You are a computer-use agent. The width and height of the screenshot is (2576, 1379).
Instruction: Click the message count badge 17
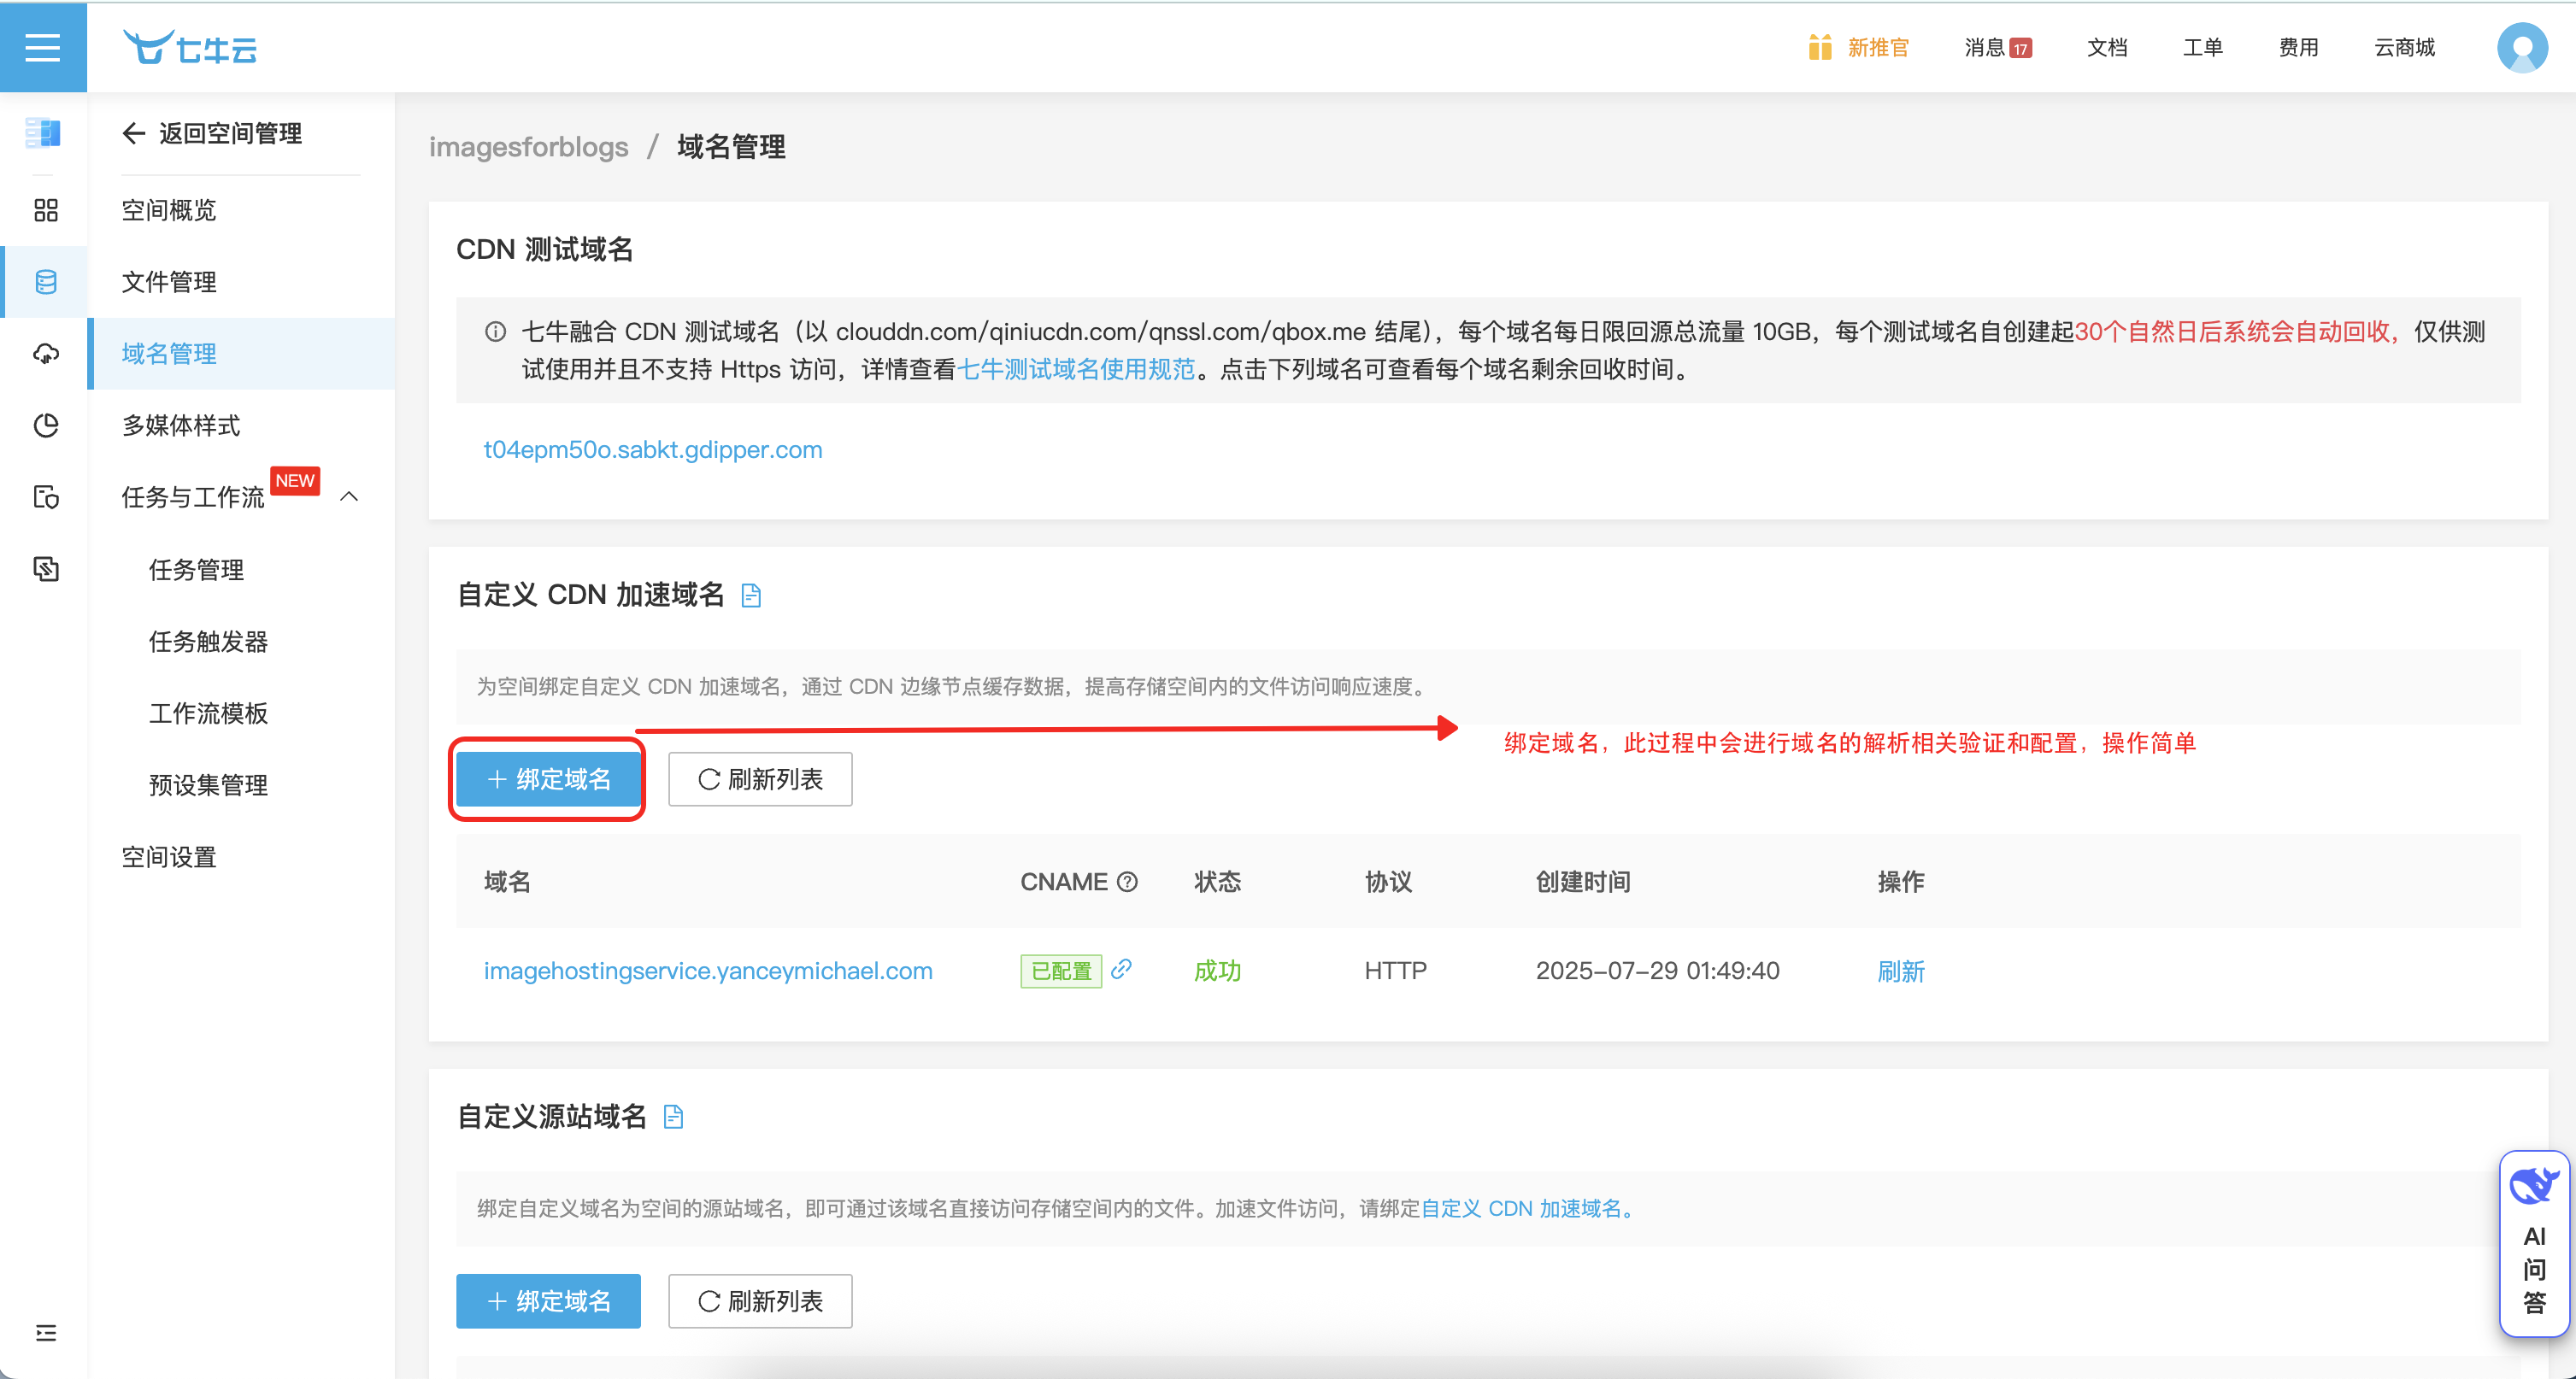2020,48
